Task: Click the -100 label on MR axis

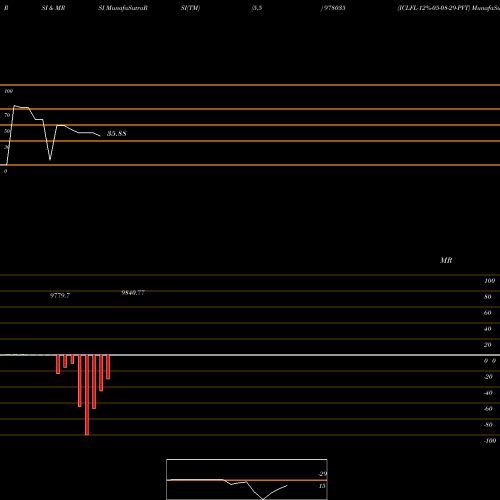Action: pos(490,441)
